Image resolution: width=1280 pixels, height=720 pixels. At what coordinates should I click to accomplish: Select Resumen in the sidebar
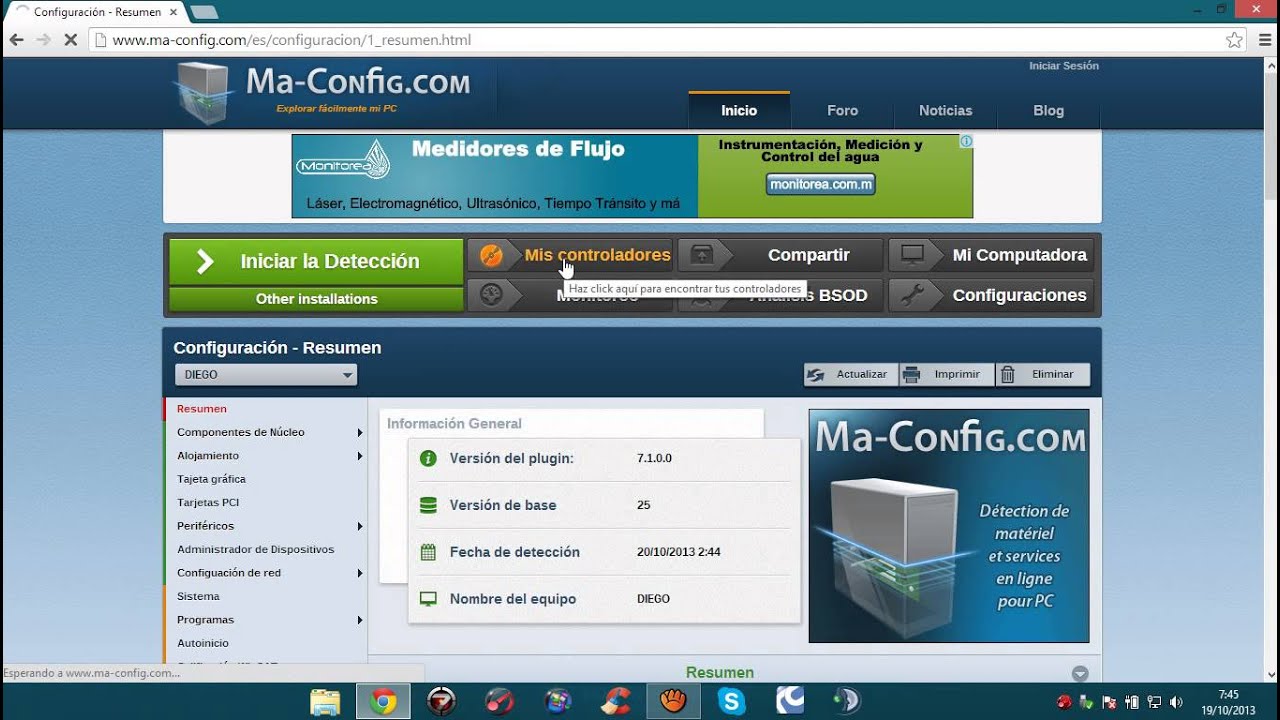click(x=202, y=409)
